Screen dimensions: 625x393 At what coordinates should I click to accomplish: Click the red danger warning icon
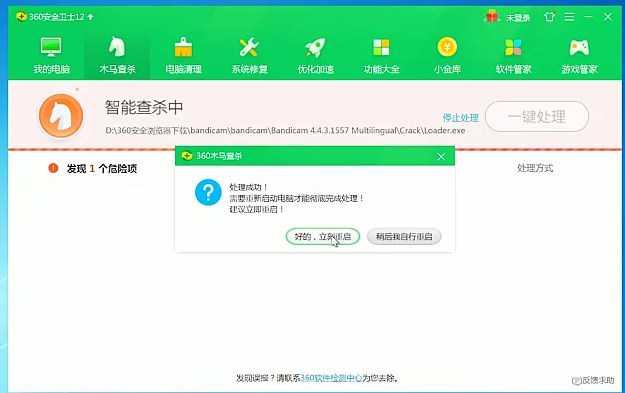(53, 168)
